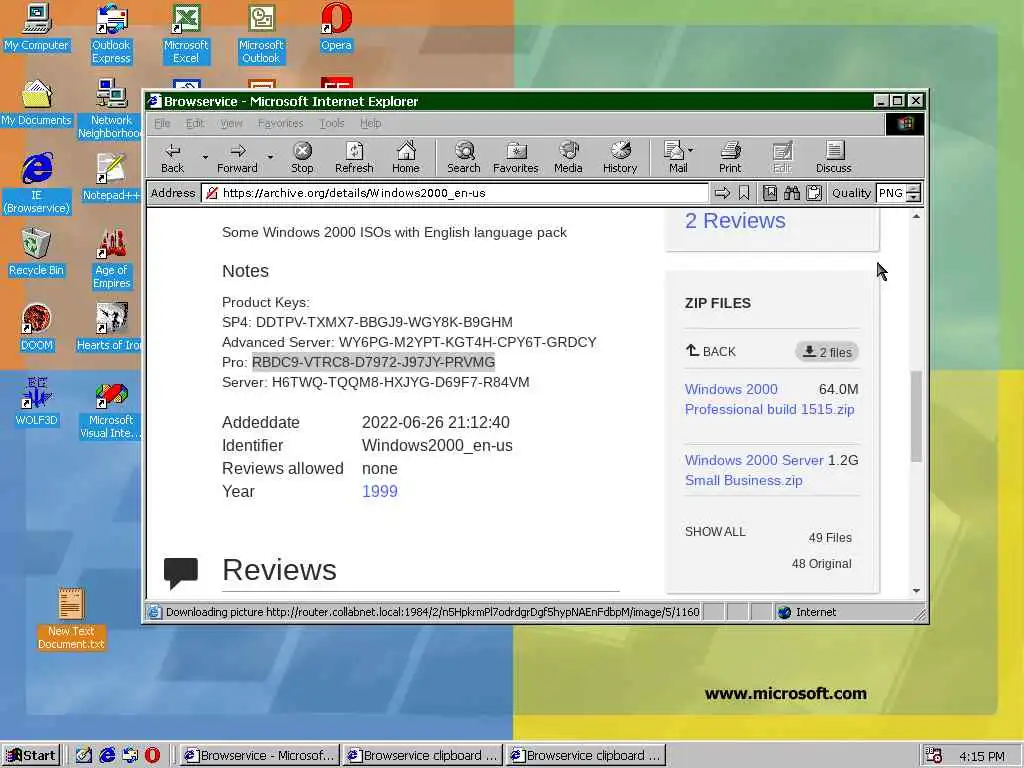Download using the 2 files button
The image size is (1024, 768).
point(827,352)
